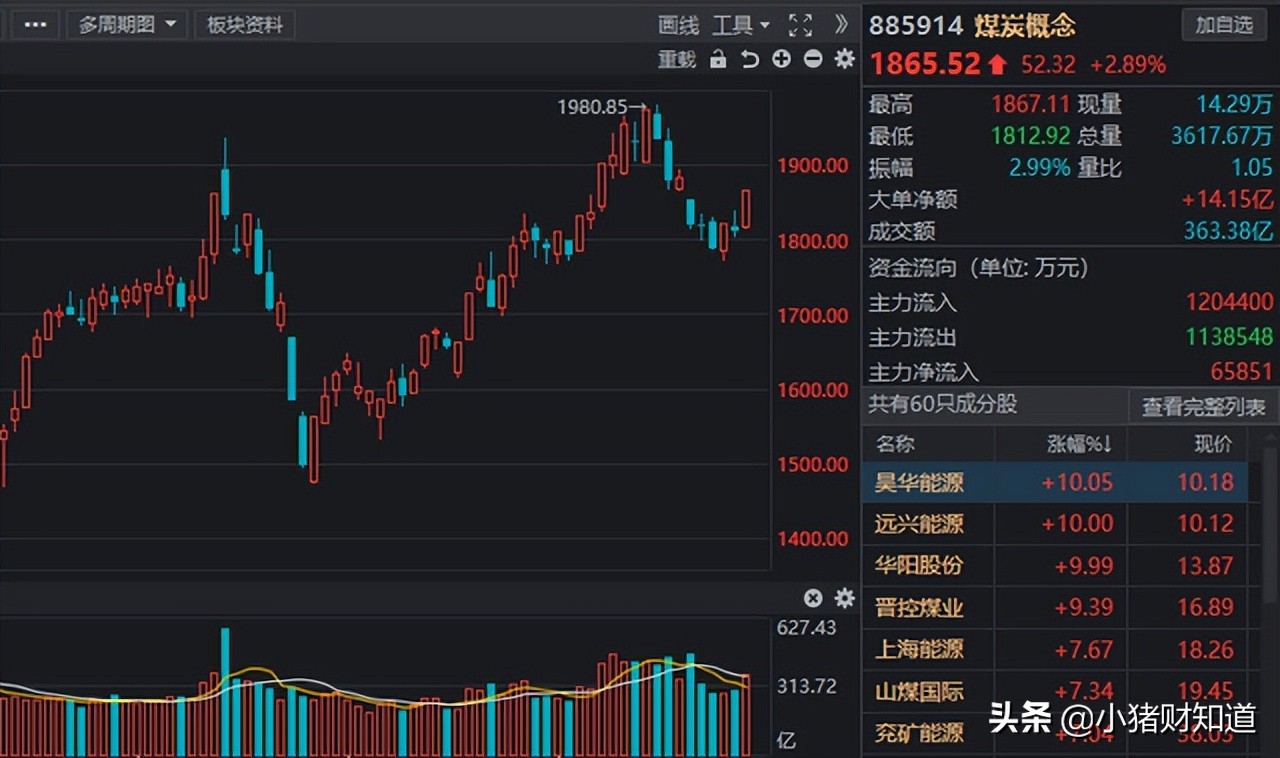This screenshot has width=1280, height=758.
Task: Sort stocks by 涨幅% column
Action: coord(1077,444)
